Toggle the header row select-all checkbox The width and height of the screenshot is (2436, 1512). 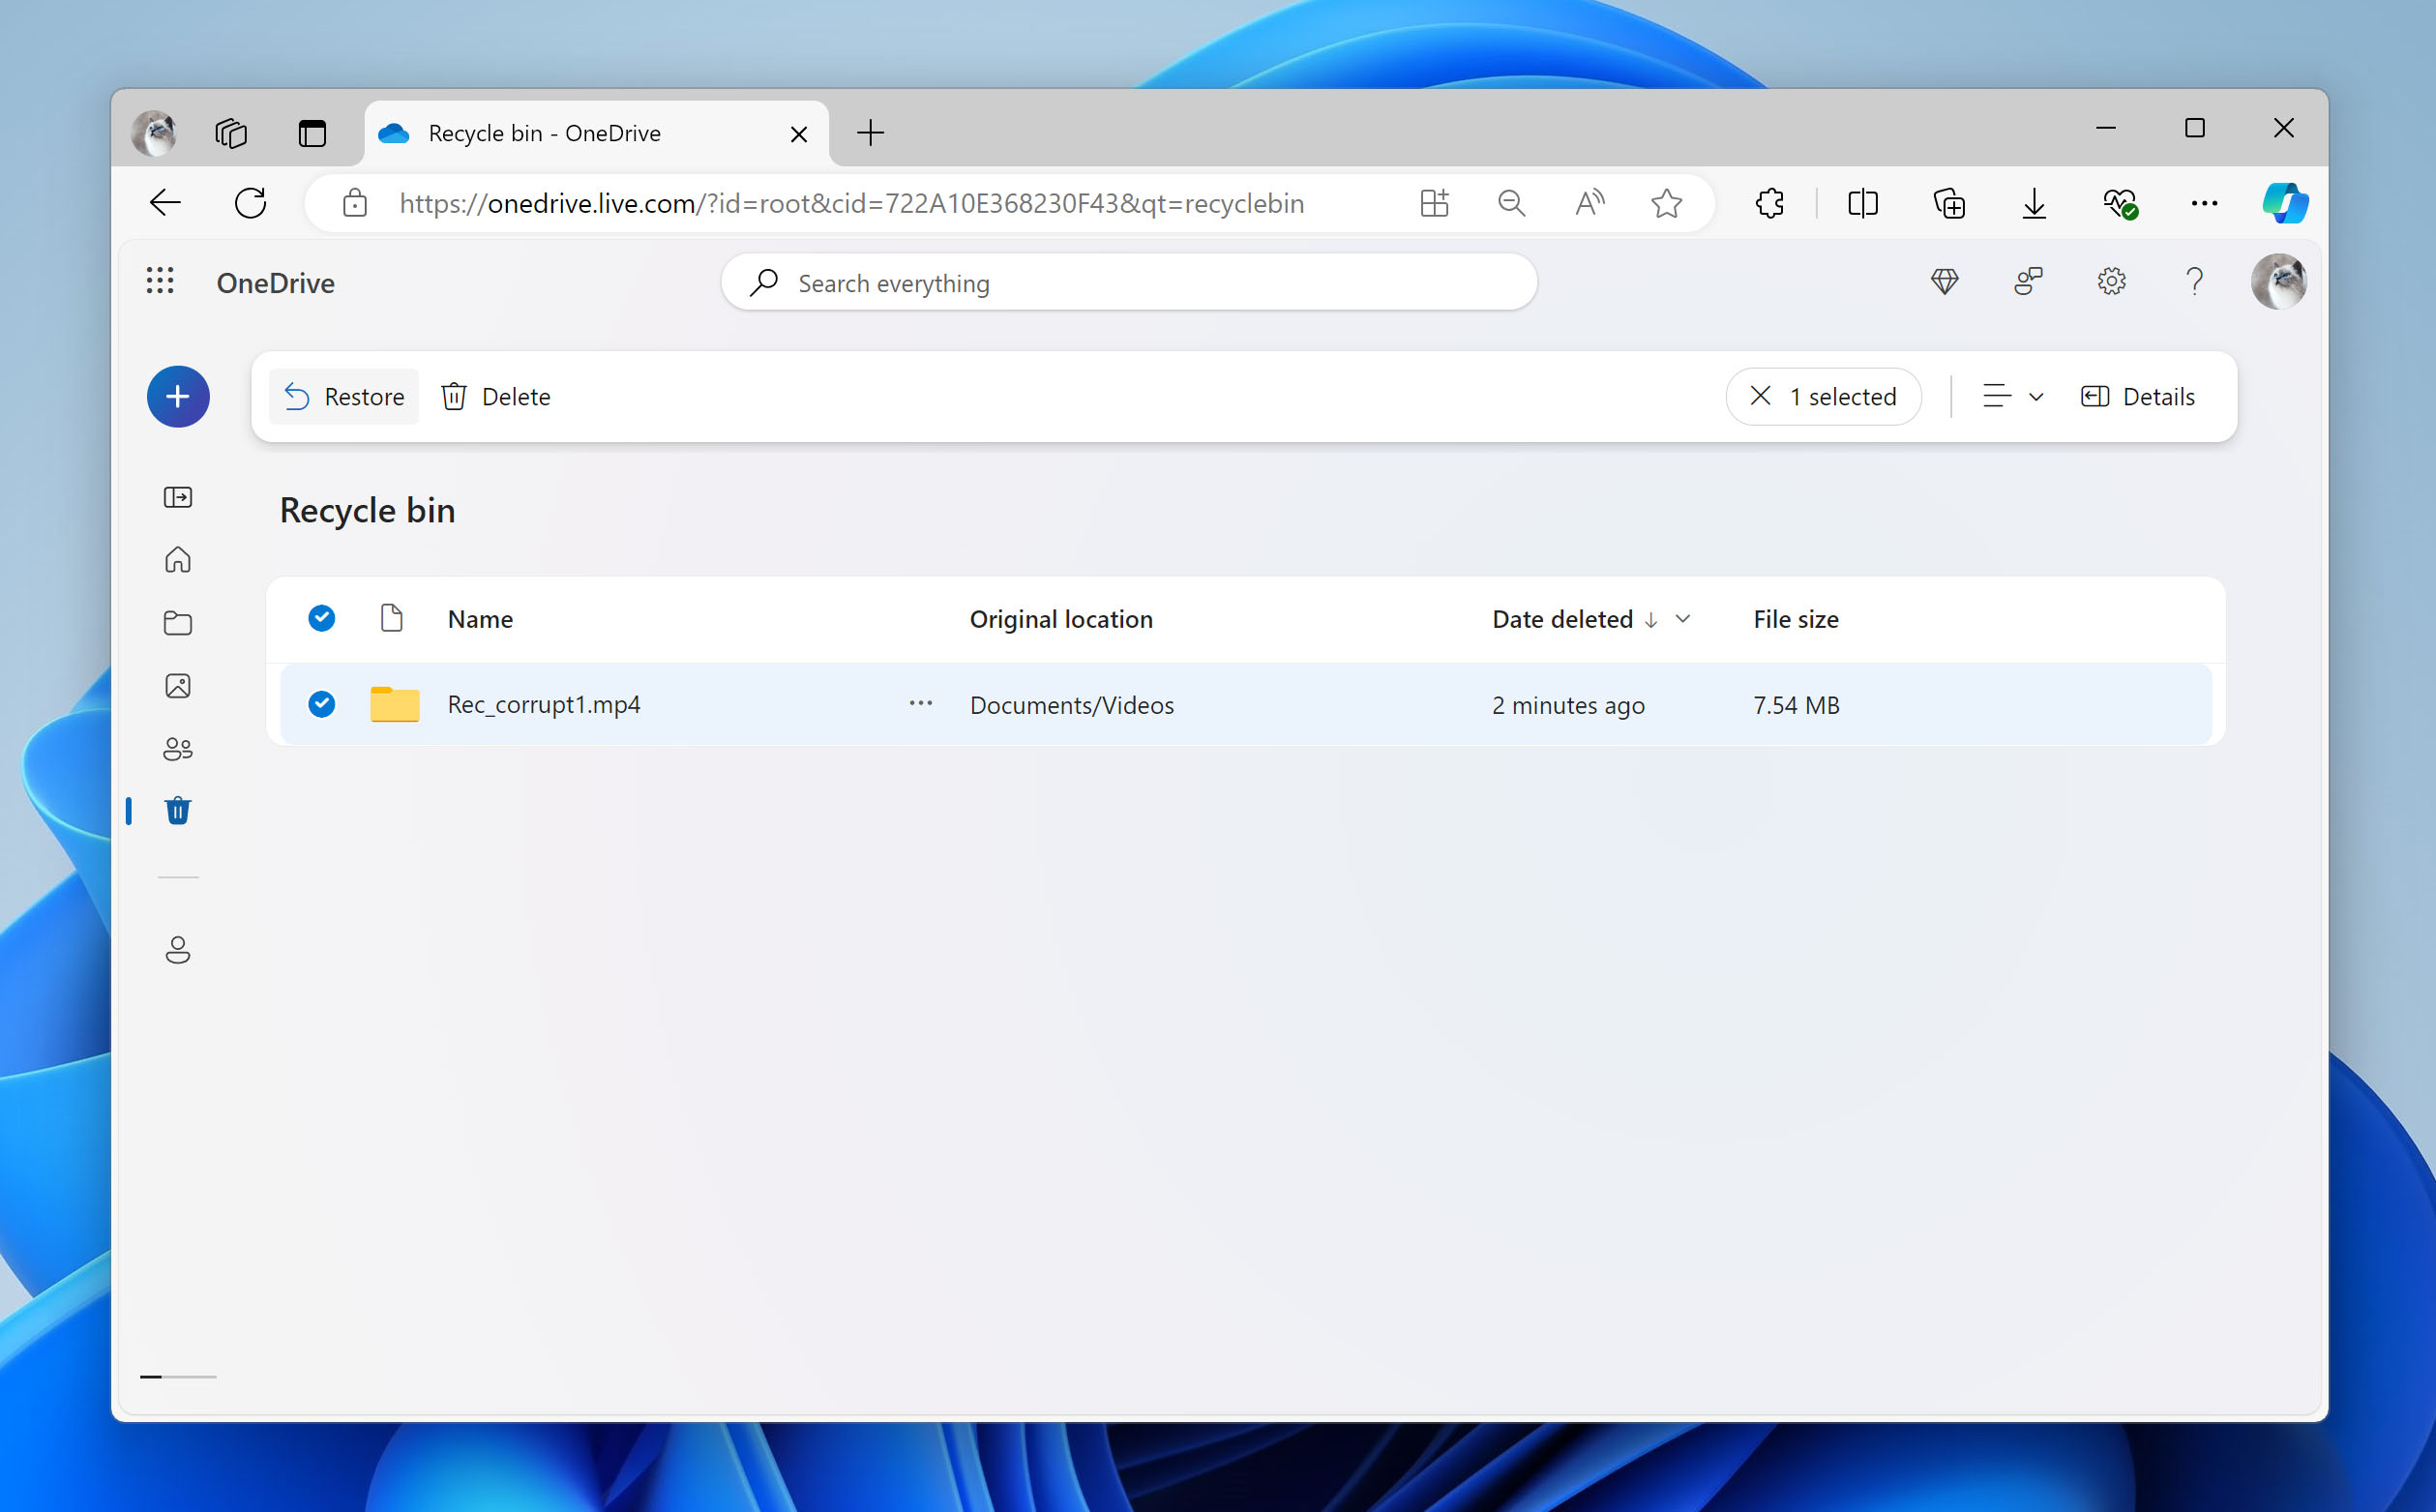pos(320,616)
